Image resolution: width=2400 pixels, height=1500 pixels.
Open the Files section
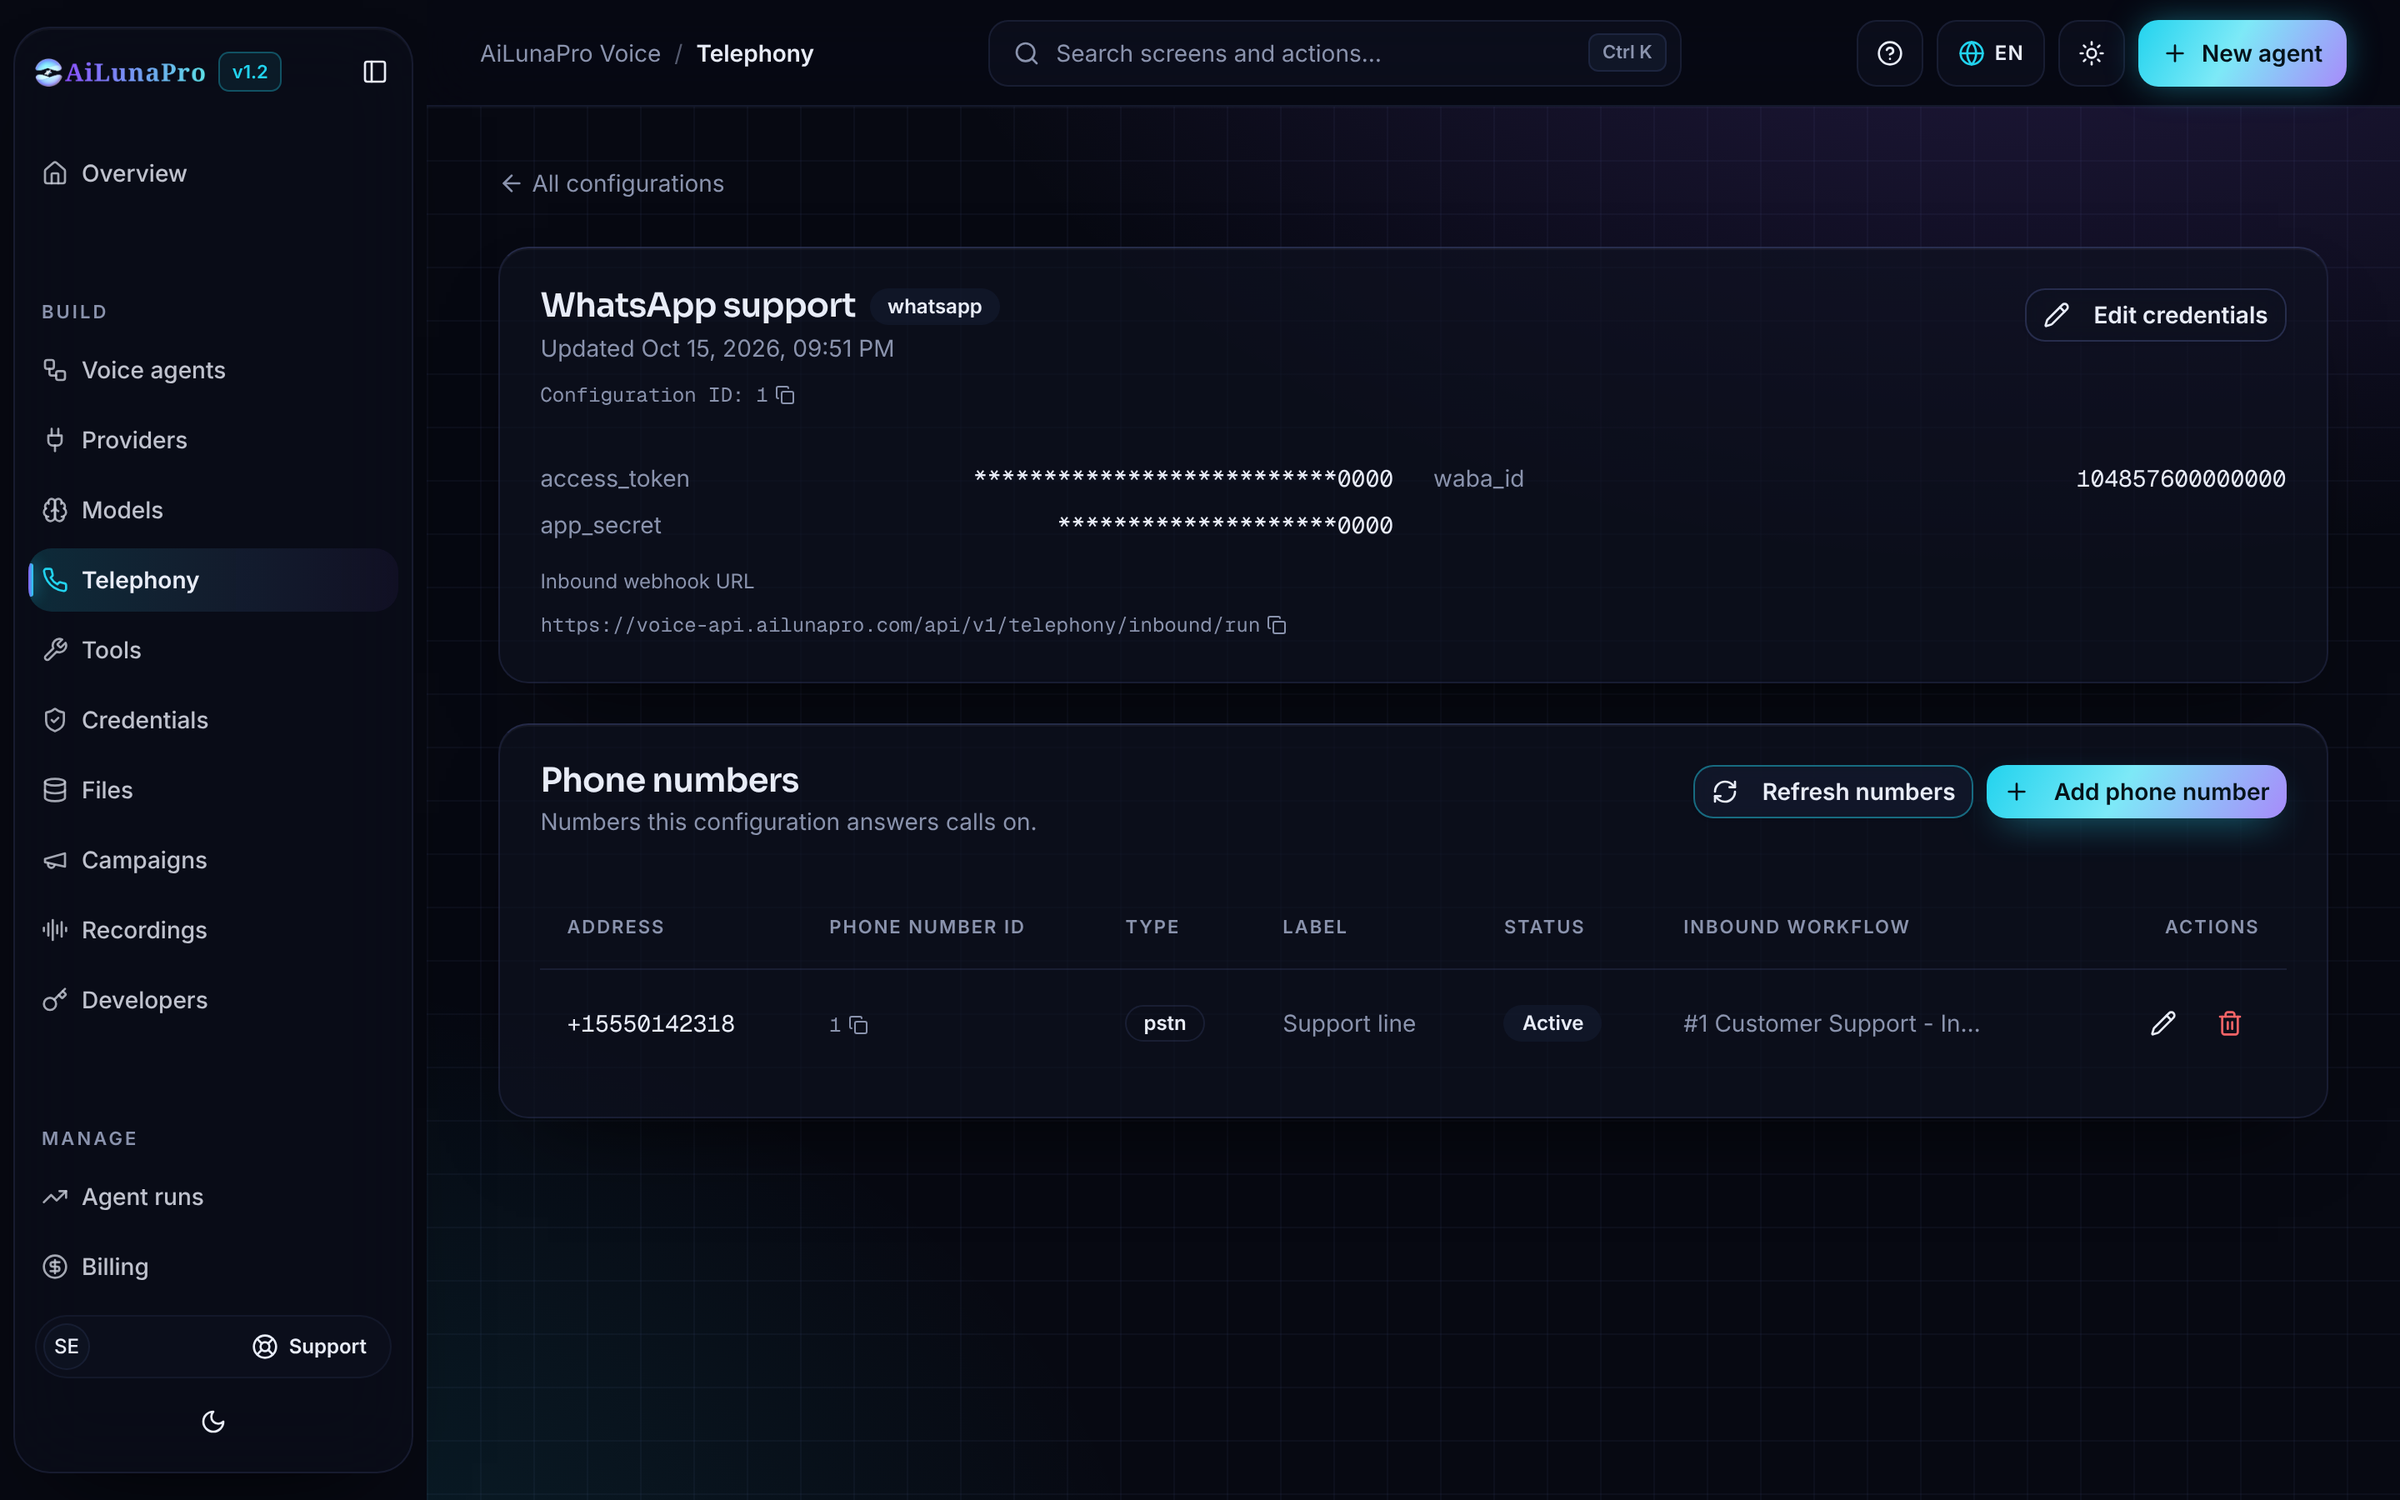point(213,790)
